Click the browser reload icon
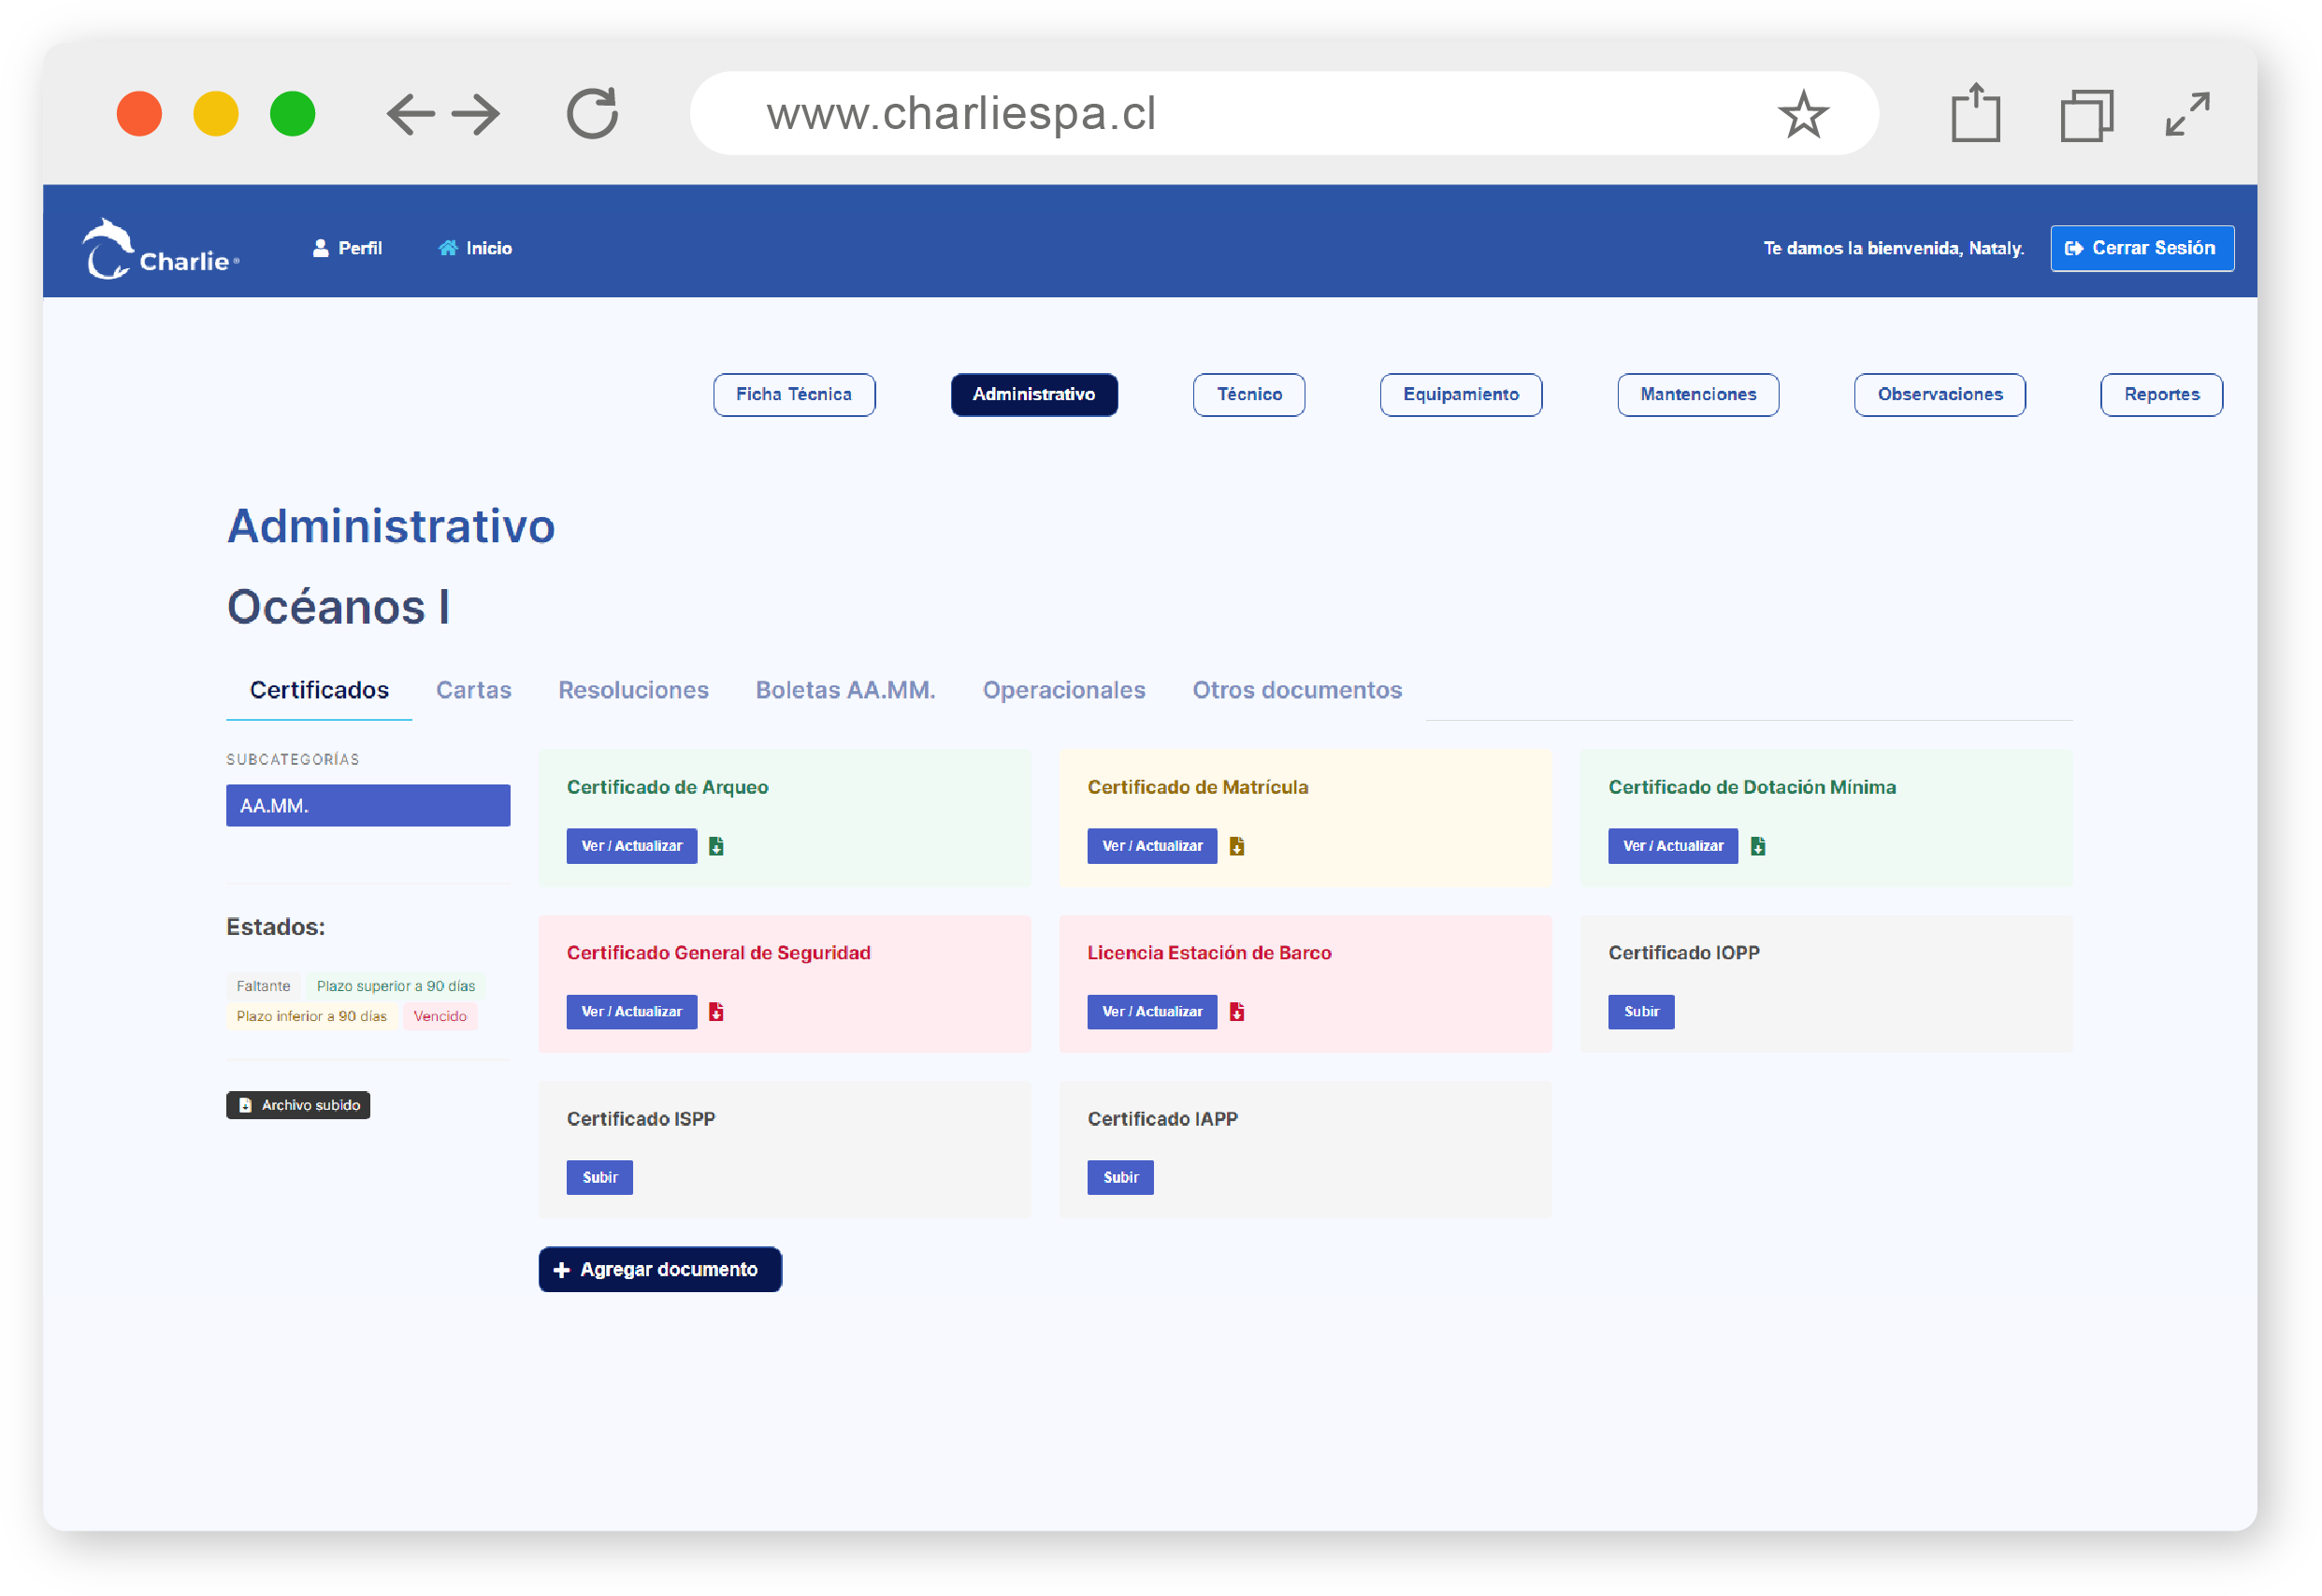The image size is (2322, 1596). tap(592, 114)
